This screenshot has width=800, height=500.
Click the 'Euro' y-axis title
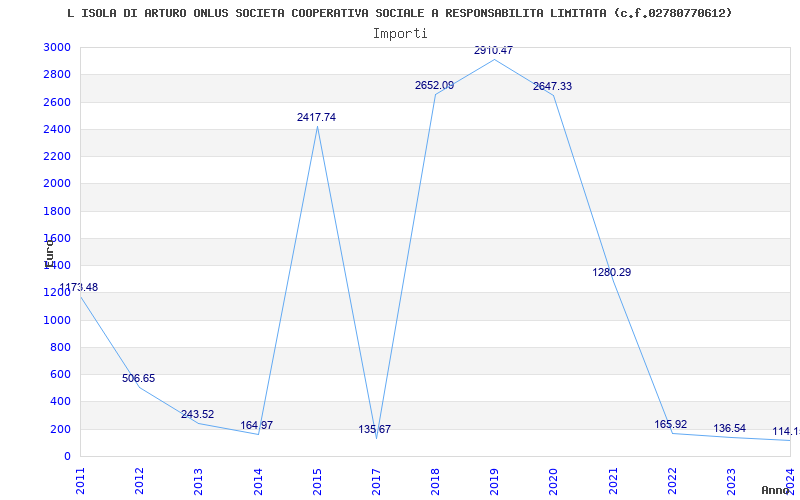[49, 254]
